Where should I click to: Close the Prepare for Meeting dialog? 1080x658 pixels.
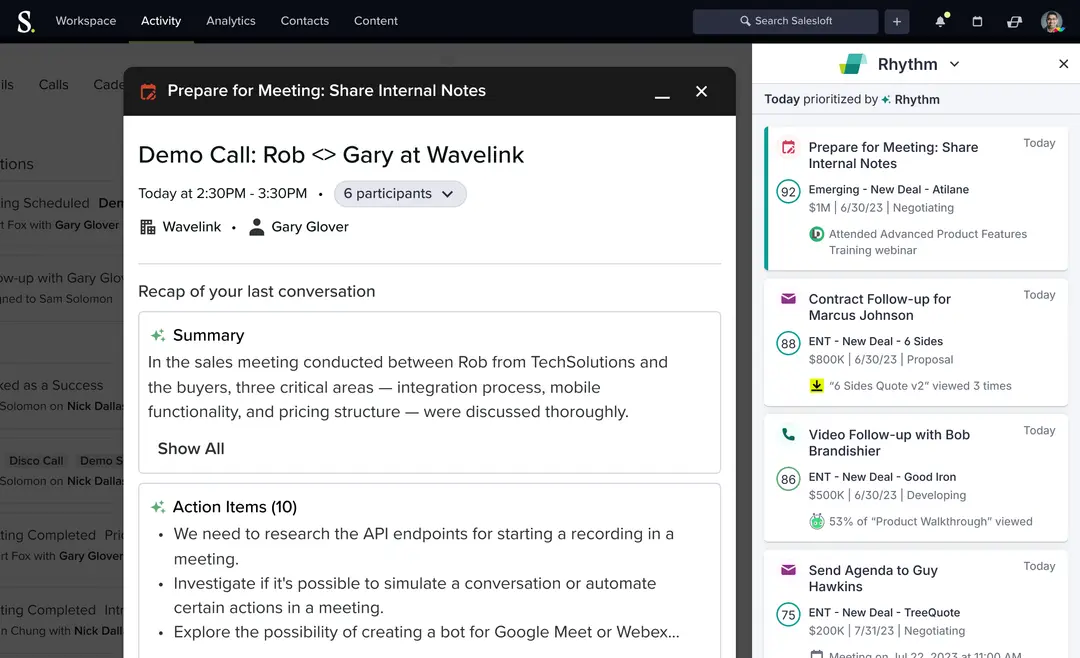(701, 91)
